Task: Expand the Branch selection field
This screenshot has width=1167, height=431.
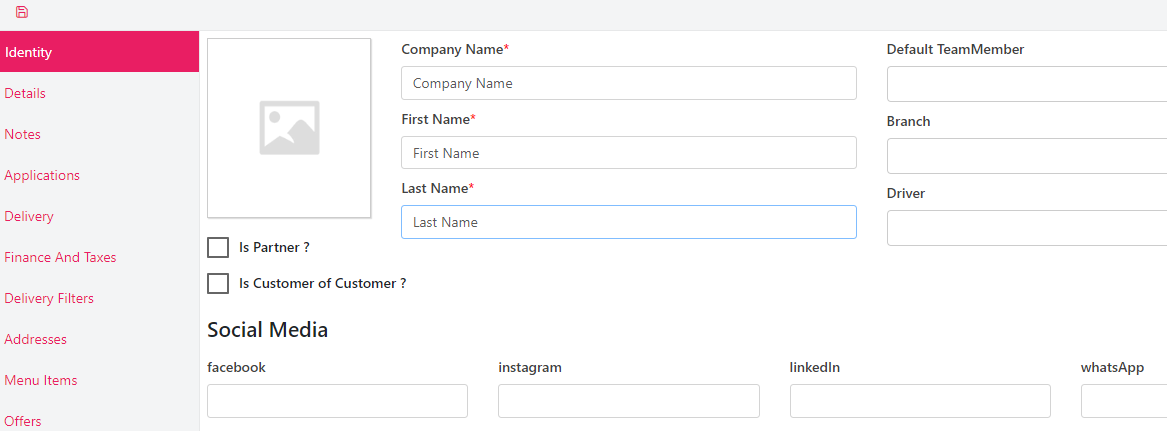Action: pyautogui.click(x=1026, y=156)
